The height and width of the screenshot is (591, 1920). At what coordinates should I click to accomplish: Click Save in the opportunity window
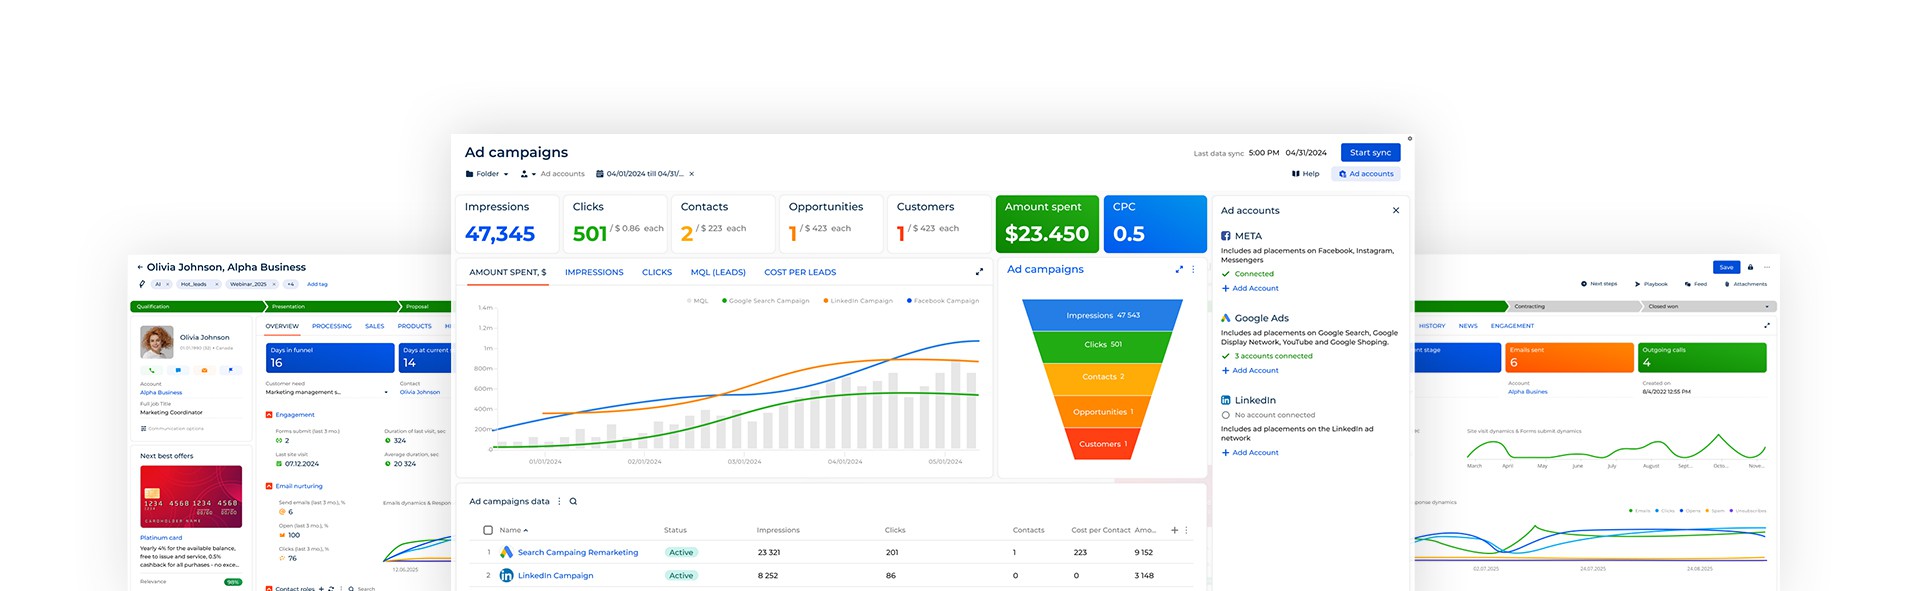[1726, 267]
